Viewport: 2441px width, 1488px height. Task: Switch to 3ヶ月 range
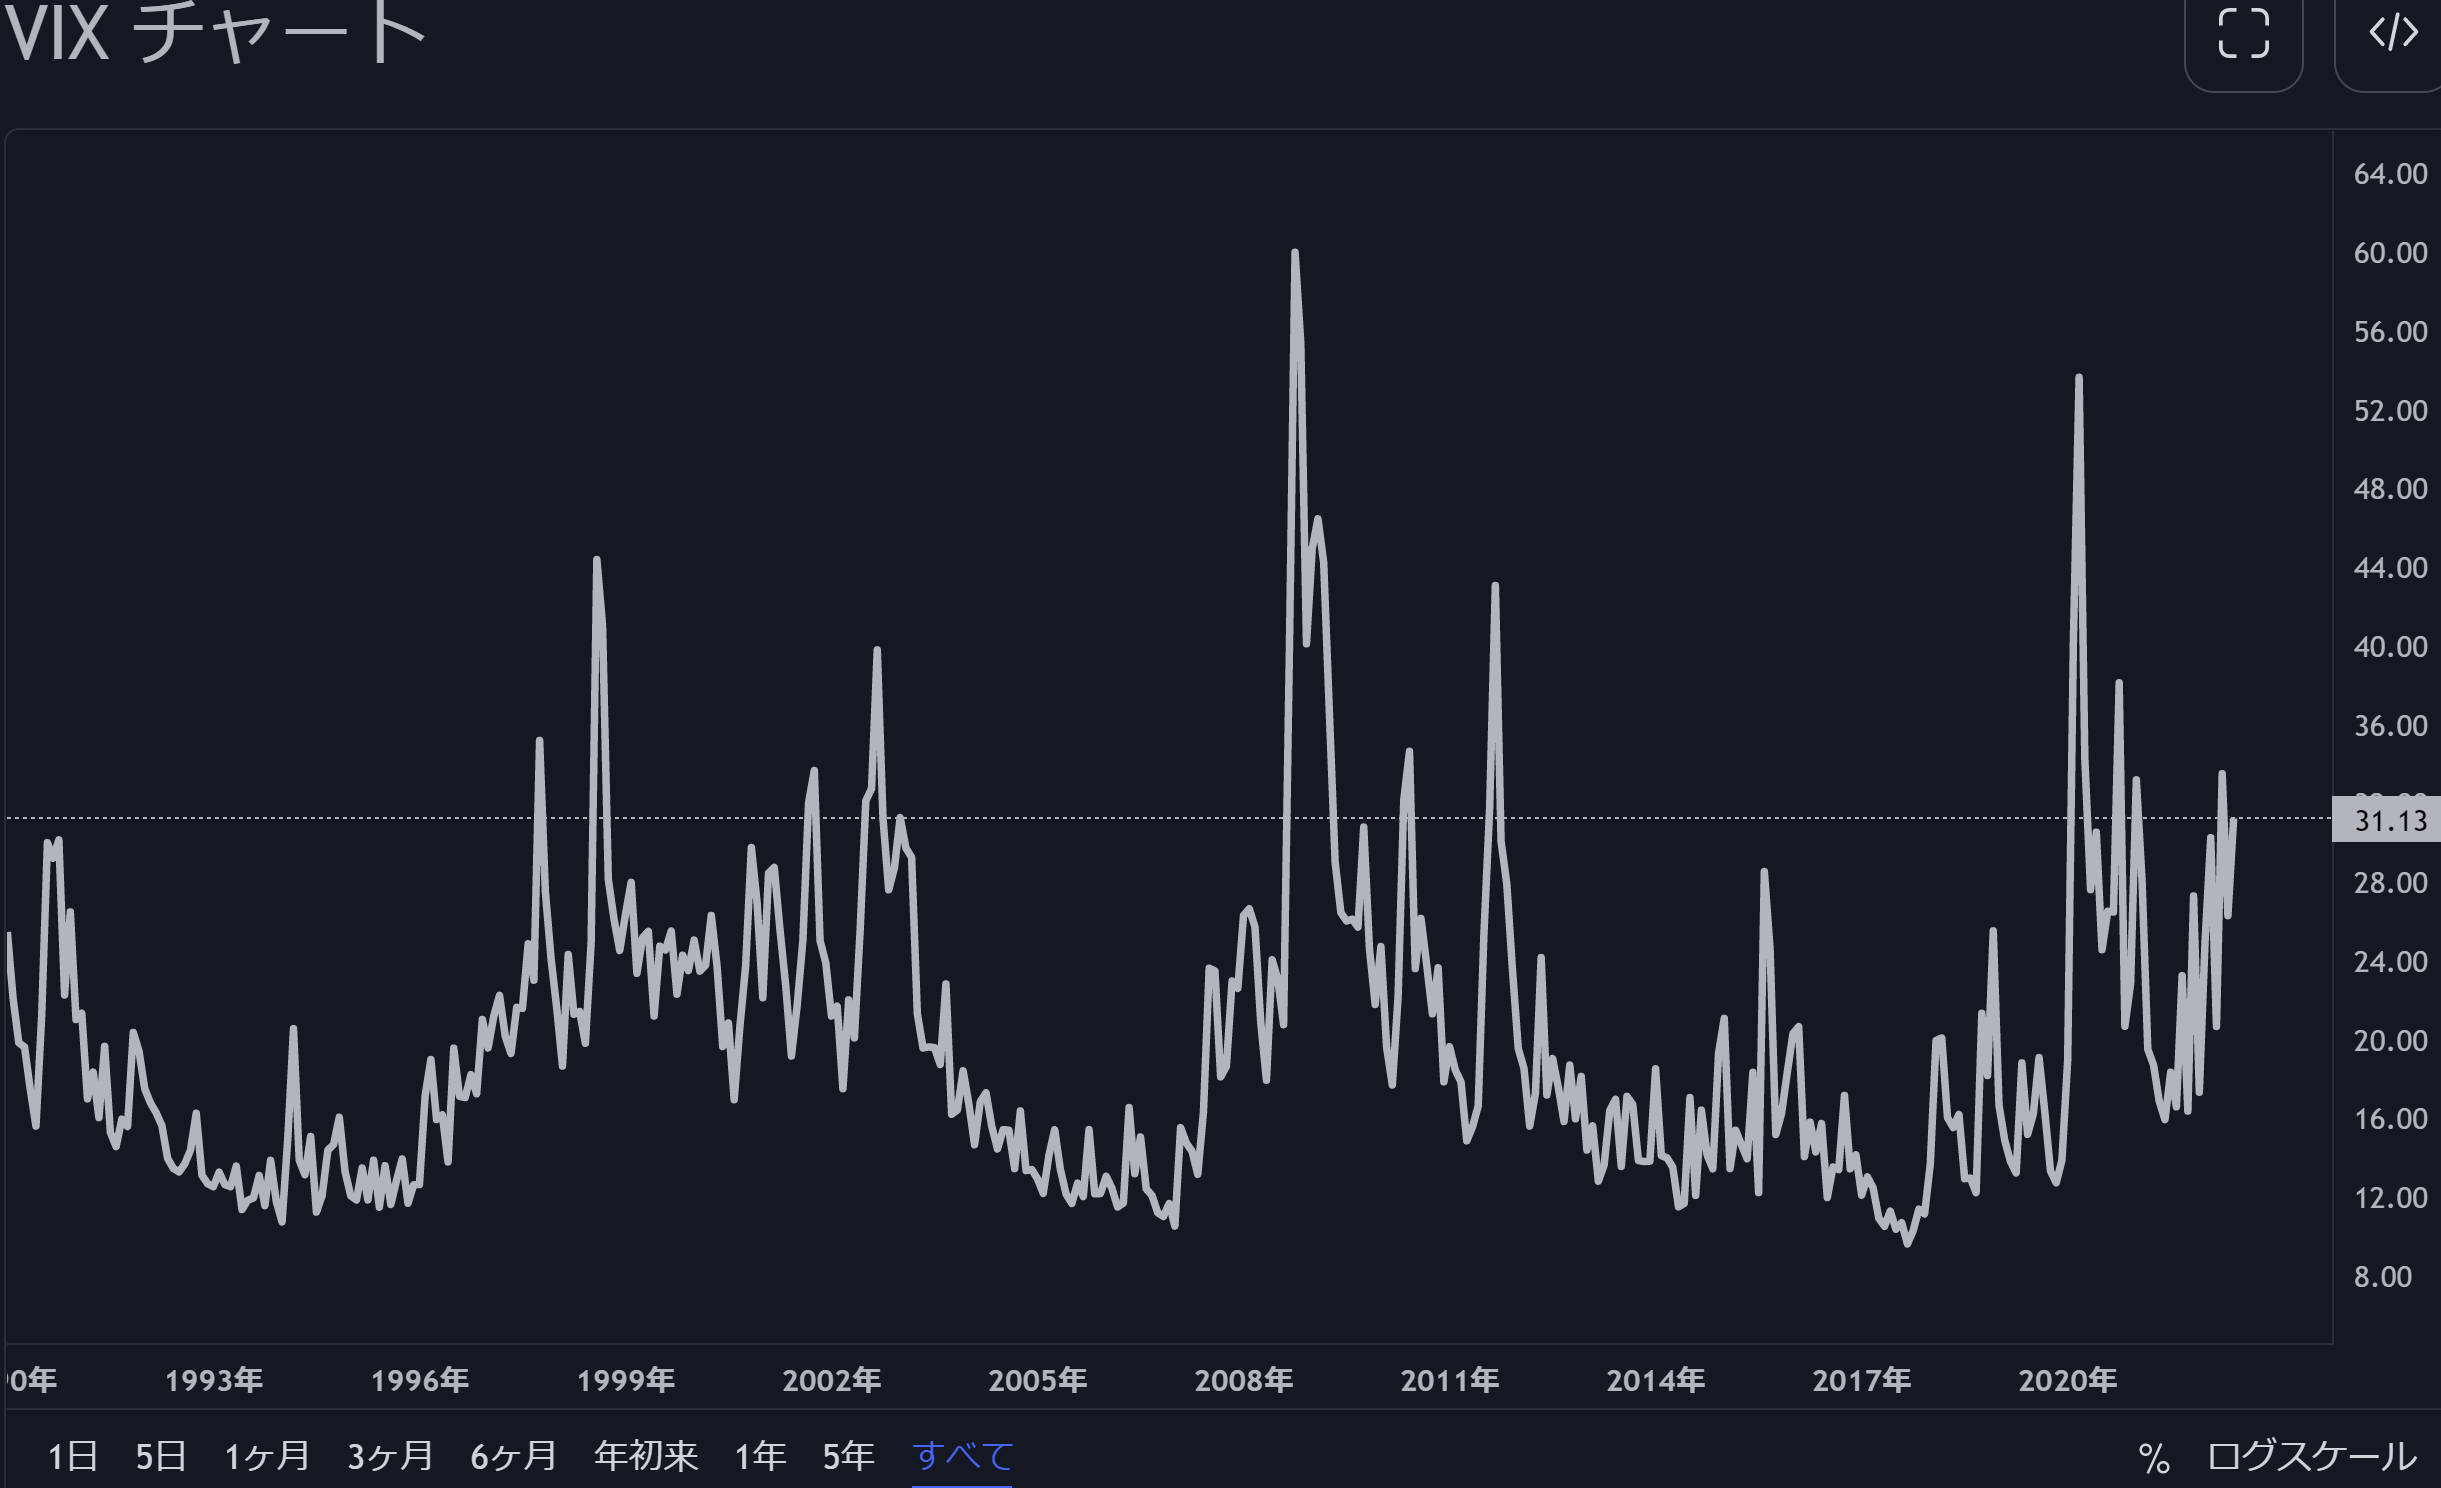(x=390, y=1456)
